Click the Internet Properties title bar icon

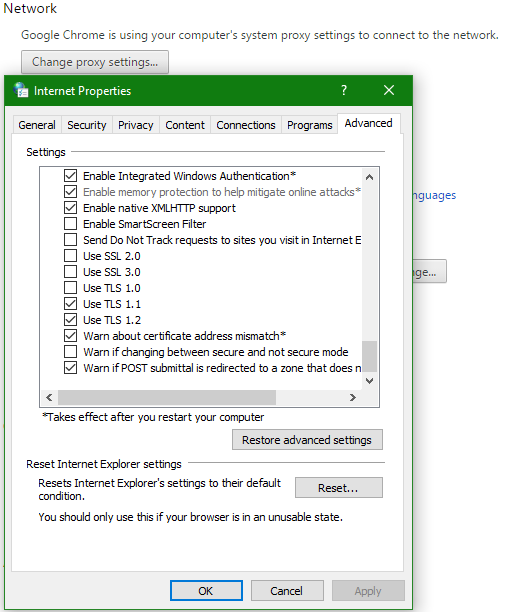pos(20,90)
